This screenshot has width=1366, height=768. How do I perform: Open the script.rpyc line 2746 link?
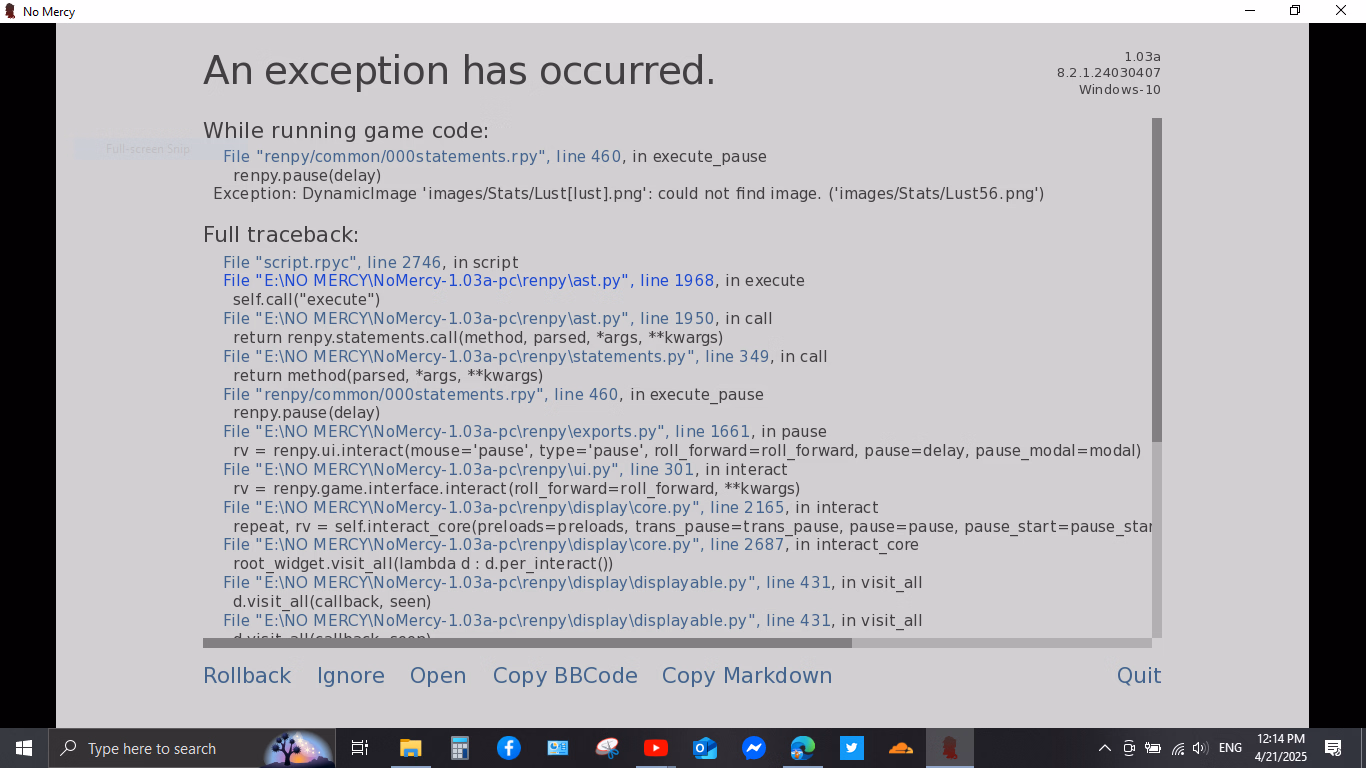[x=332, y=263]
